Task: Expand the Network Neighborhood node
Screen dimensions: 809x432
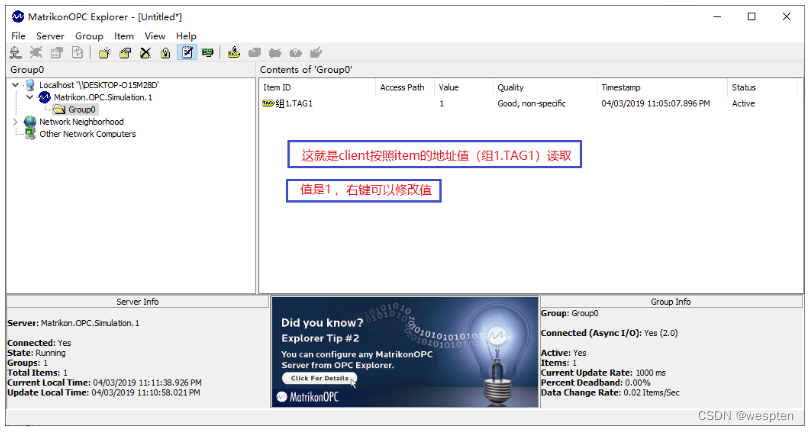Action: [15, 122]
